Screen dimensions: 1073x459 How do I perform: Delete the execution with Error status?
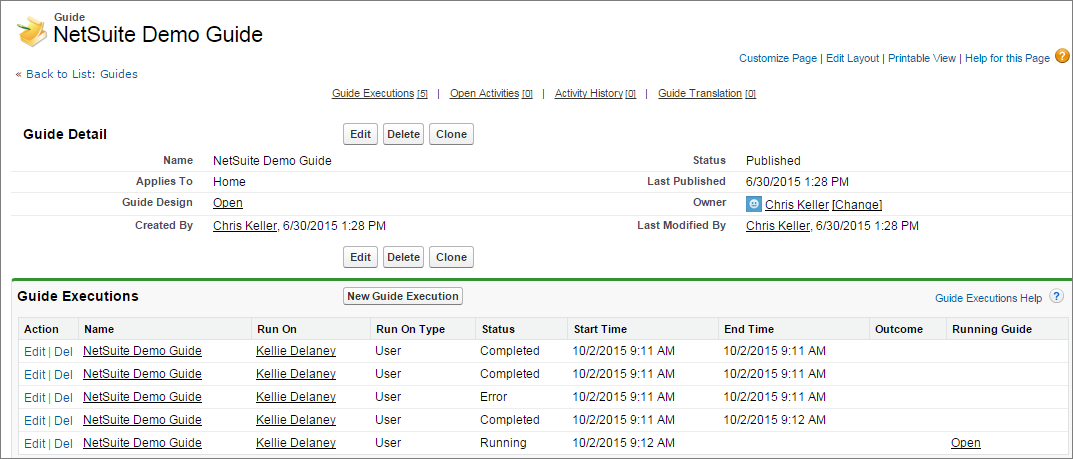pyautogui.click(x=64, y=397)
